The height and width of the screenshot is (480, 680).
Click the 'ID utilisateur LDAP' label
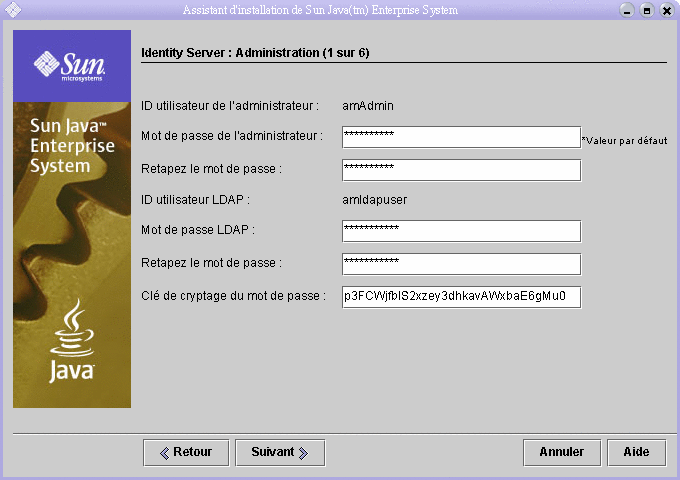click(x=196, y=200)
